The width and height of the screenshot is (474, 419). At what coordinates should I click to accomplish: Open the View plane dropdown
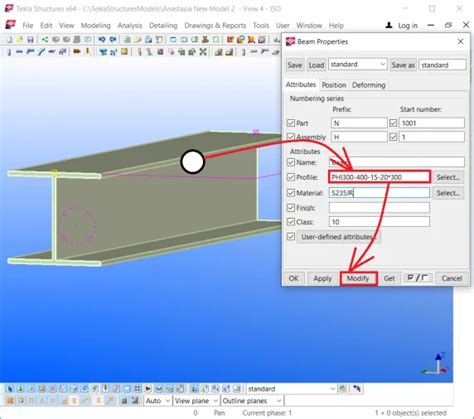[x=196, y=400]
